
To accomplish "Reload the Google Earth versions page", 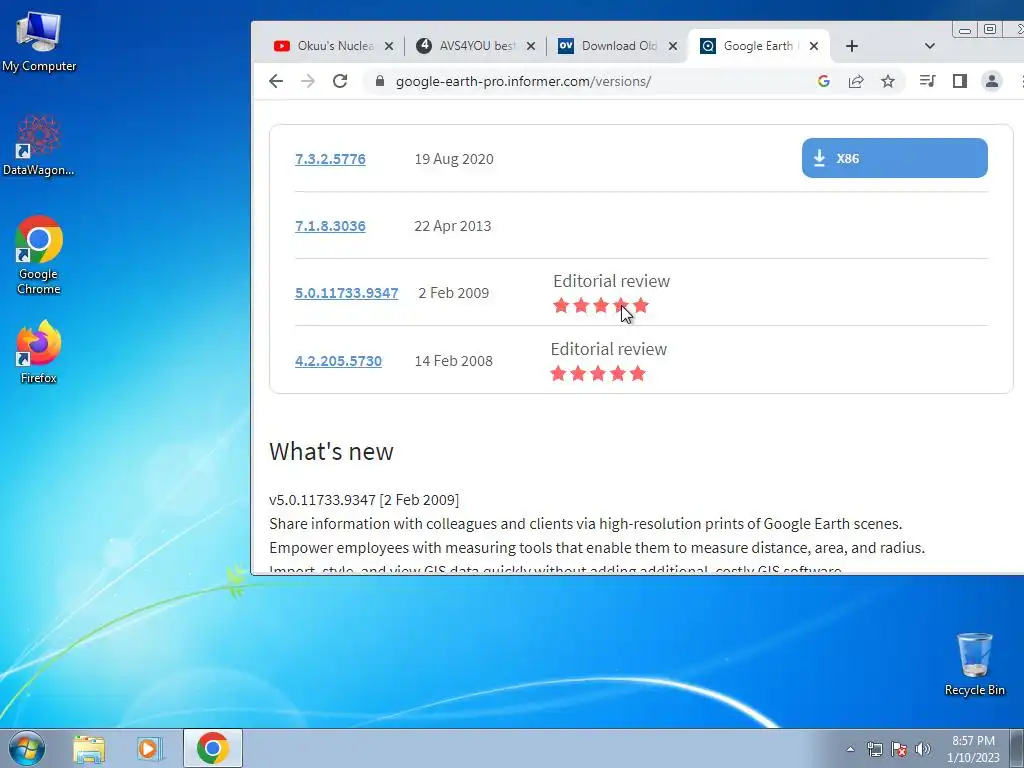I will [x=340, y=81].
